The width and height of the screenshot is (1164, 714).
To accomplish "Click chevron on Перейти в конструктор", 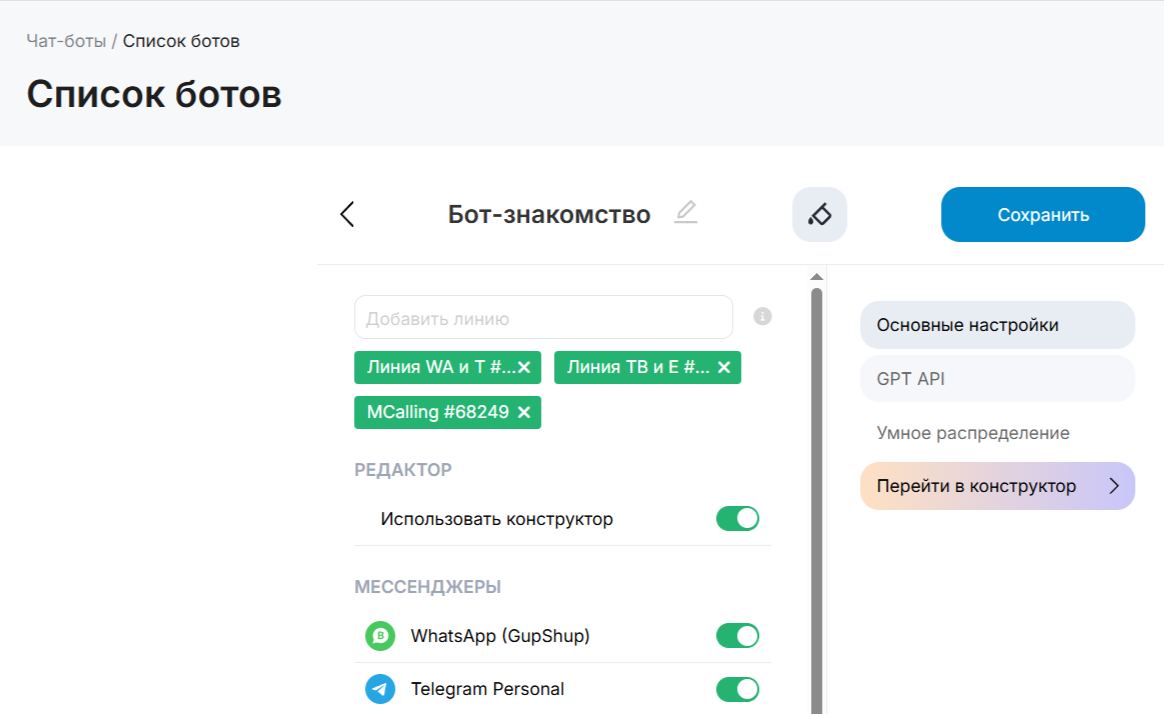I will click(1114, 486).
